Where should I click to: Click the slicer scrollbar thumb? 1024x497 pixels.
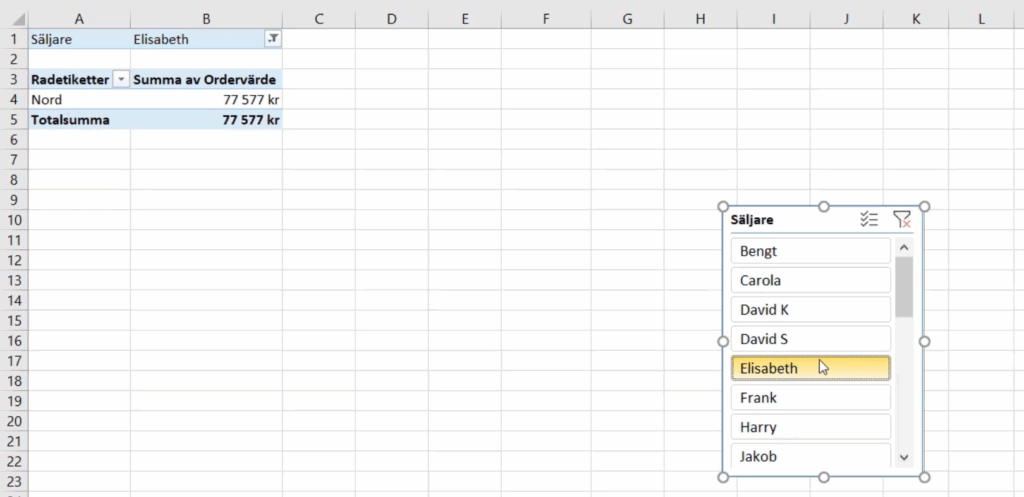(x=904, y=286)
